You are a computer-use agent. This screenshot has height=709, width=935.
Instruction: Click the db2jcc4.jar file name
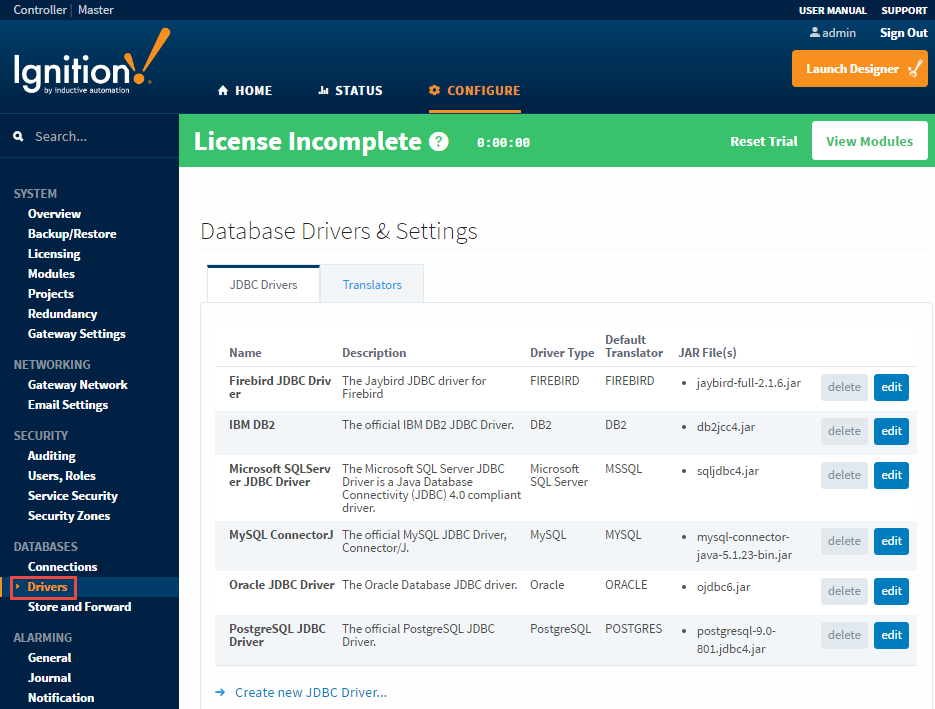pos(726,427)
